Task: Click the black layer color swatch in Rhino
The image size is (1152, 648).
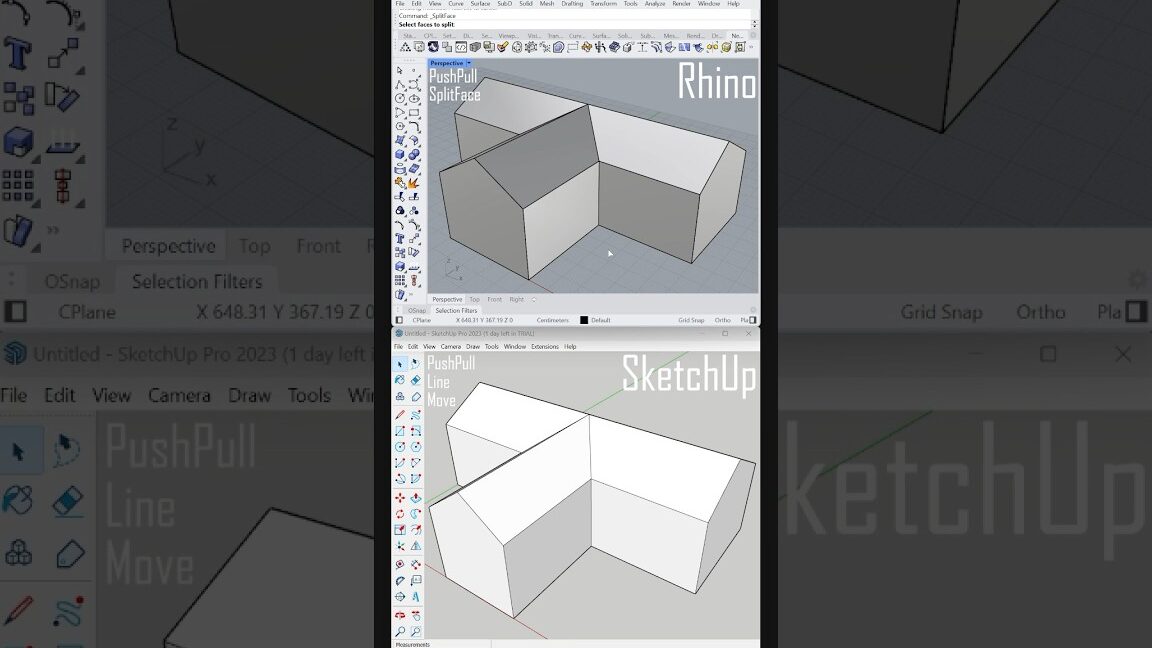Action: click(x=584, y=319)
